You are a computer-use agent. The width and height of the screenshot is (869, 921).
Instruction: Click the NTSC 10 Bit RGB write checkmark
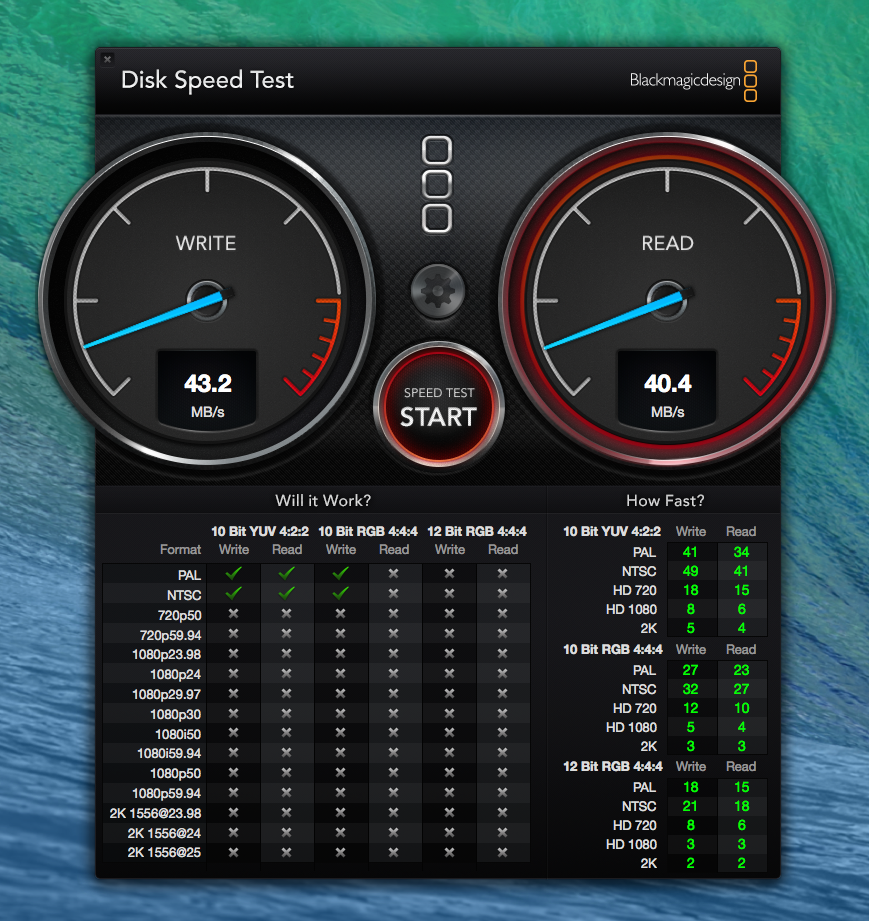pyautogui.click(x=341, y=593)
